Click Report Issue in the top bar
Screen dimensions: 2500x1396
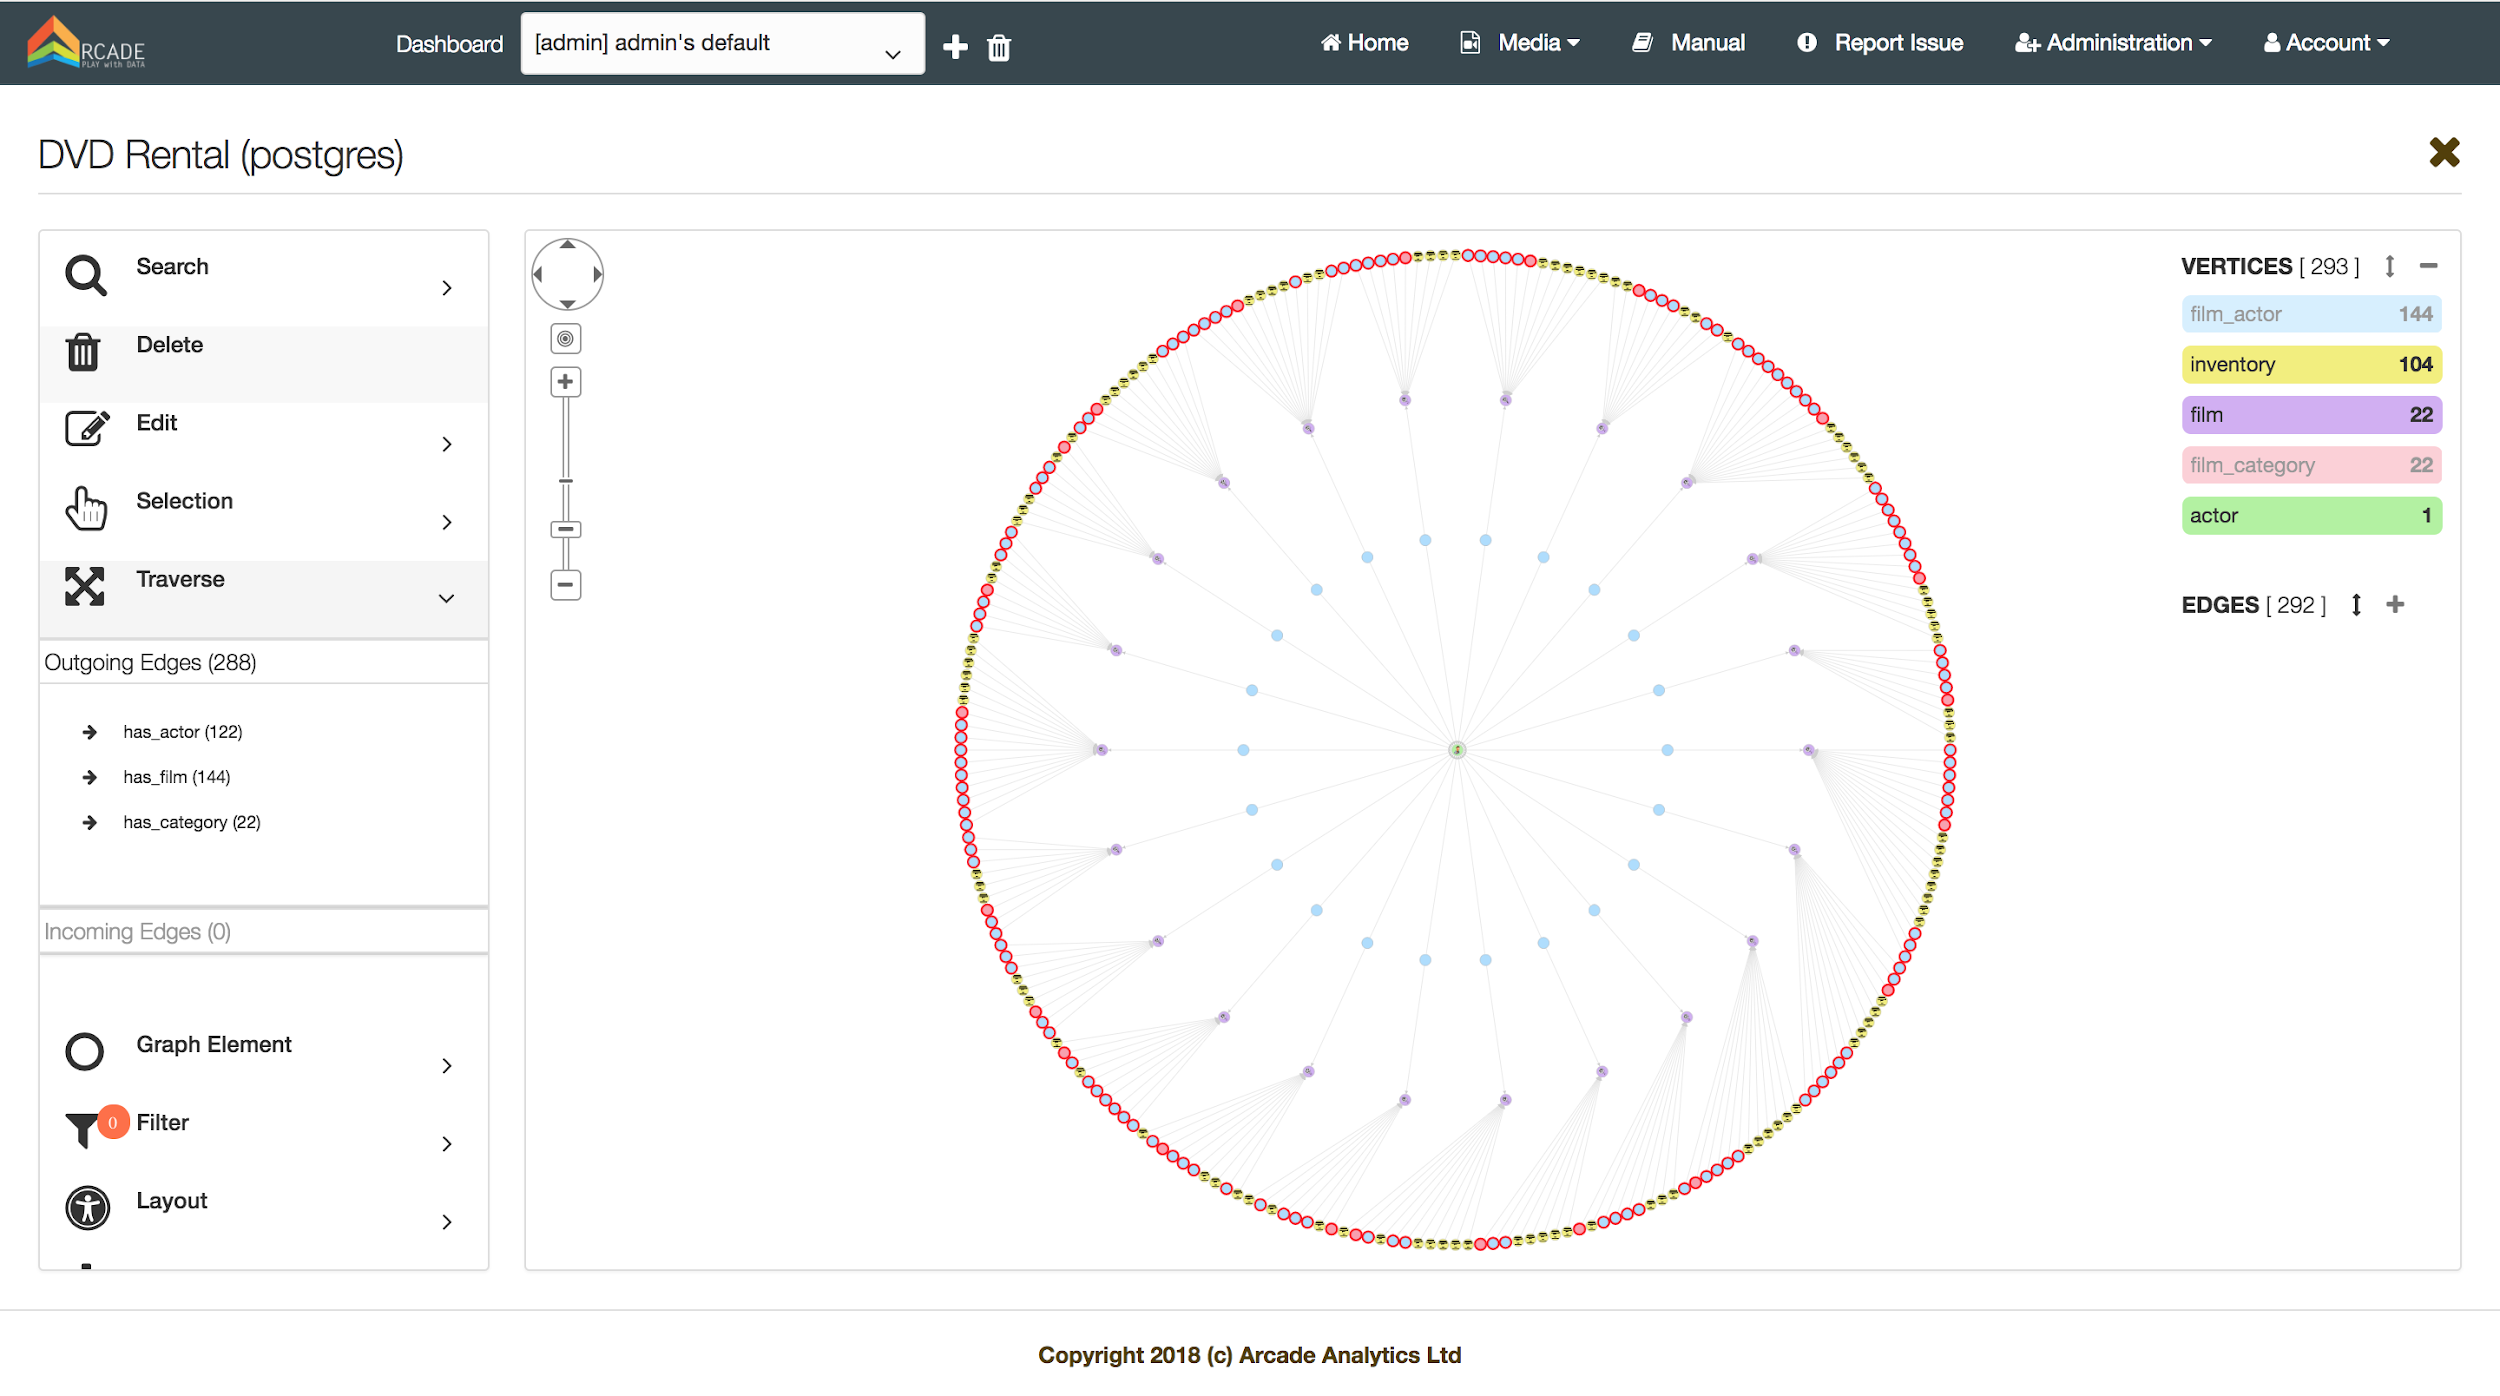point(1880,43)
